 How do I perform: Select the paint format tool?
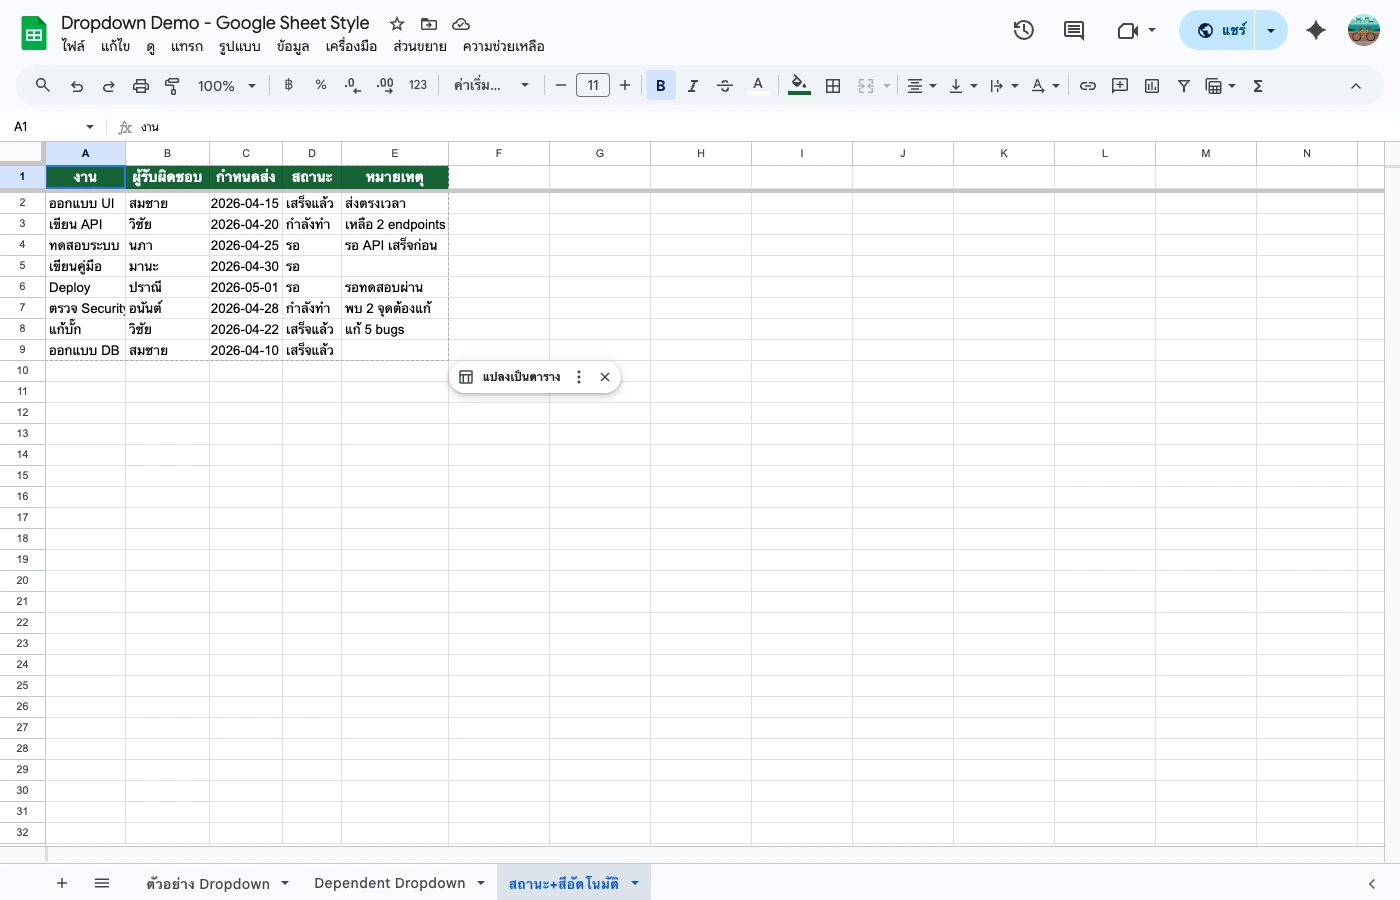pos(172,85)
